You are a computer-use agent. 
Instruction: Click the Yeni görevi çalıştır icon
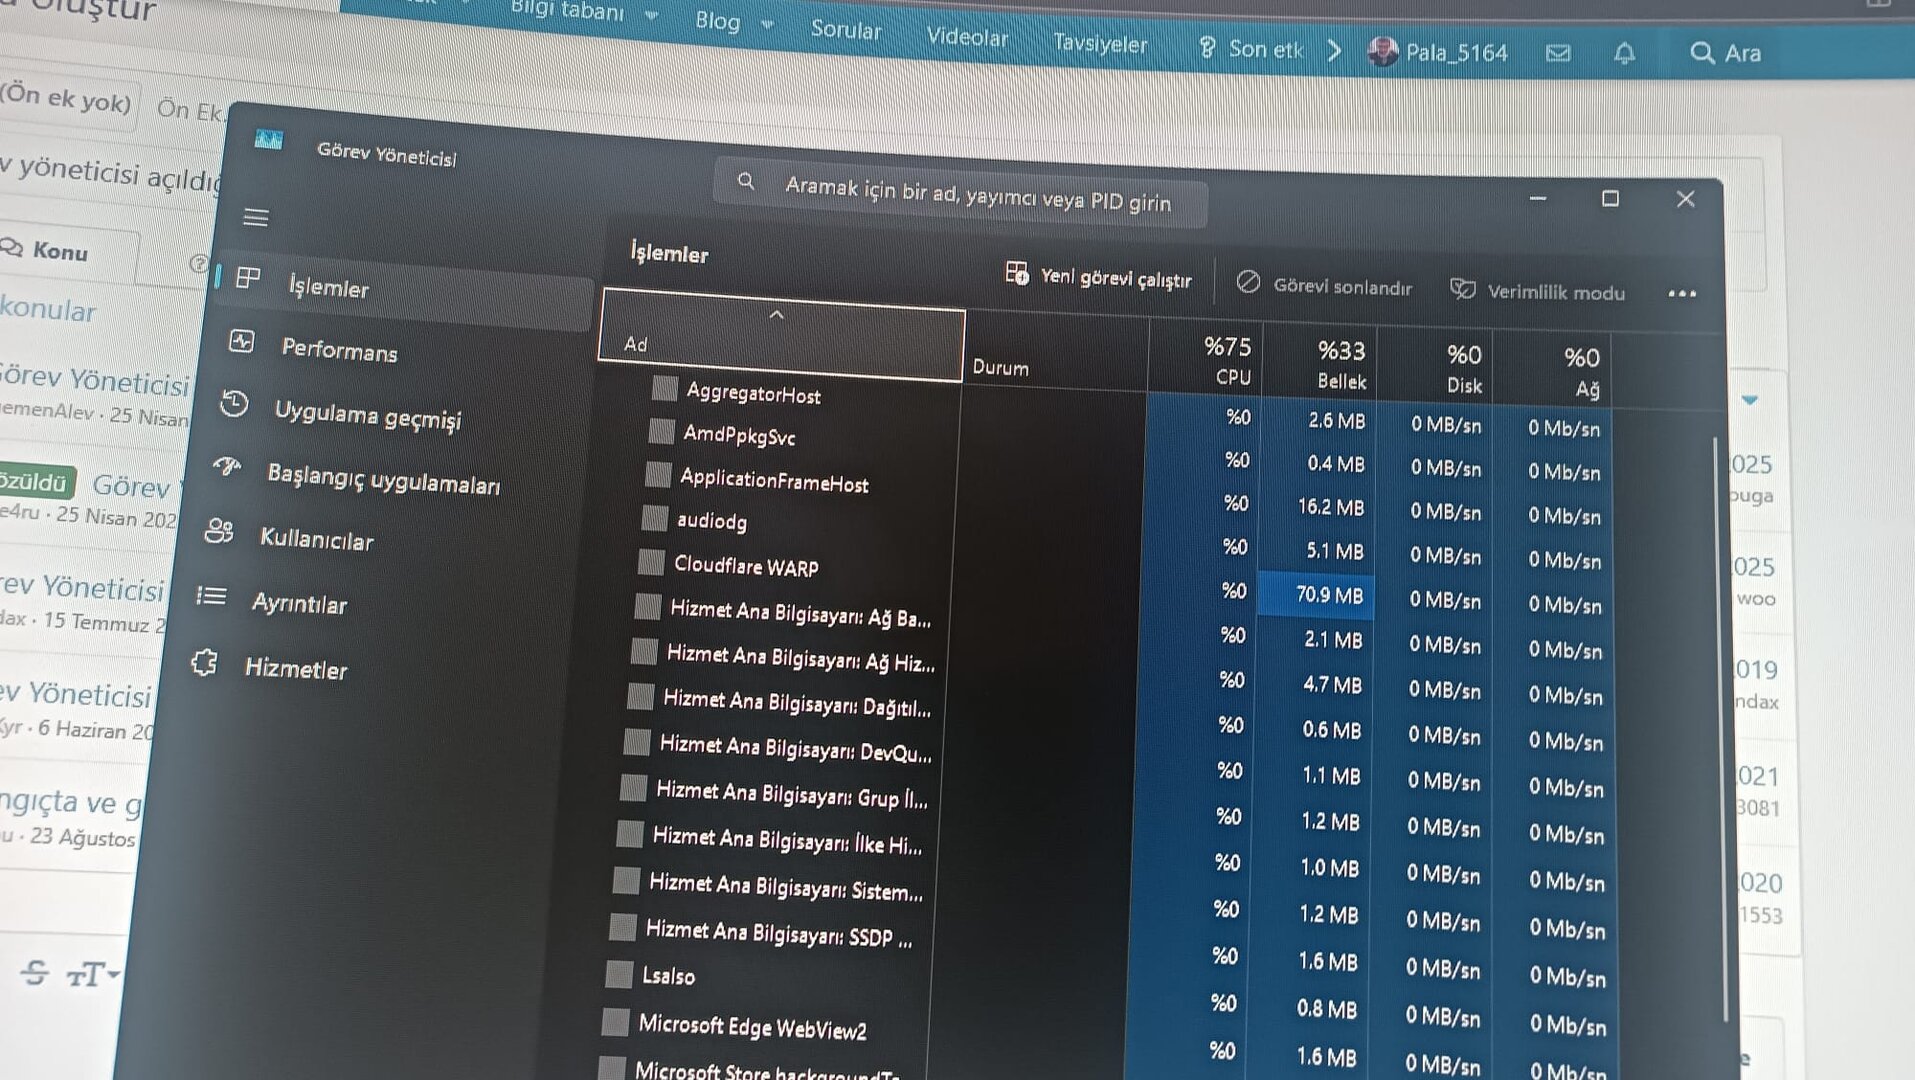click(1017, 273)
